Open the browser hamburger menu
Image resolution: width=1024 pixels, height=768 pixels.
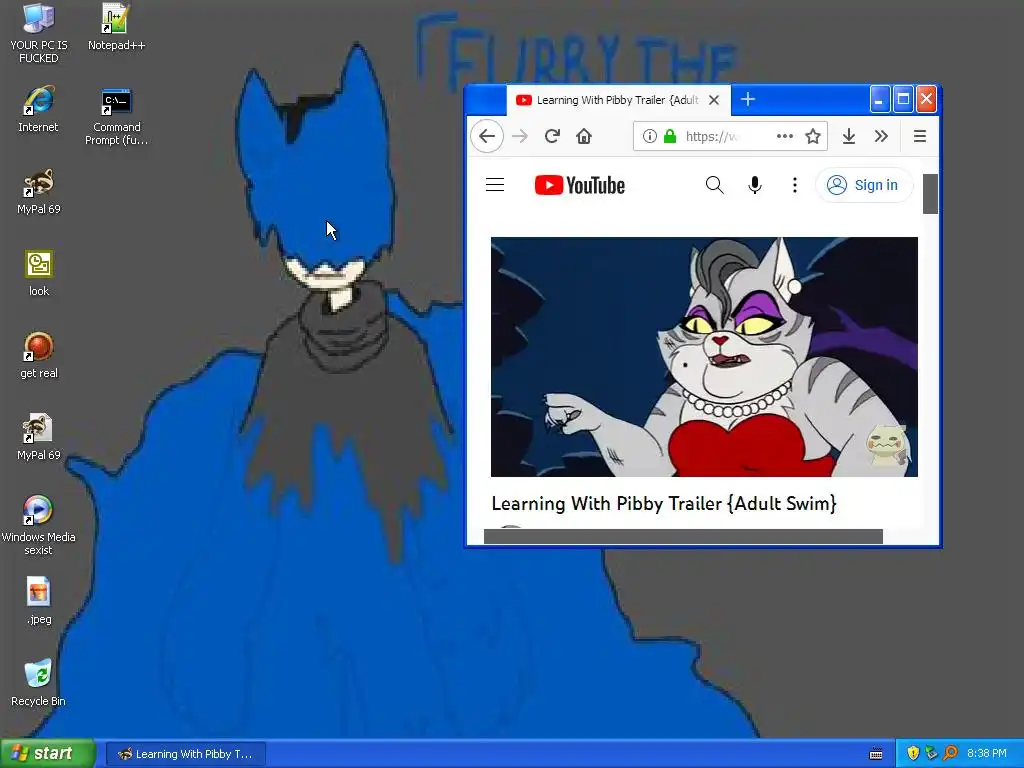click(920, 136)
